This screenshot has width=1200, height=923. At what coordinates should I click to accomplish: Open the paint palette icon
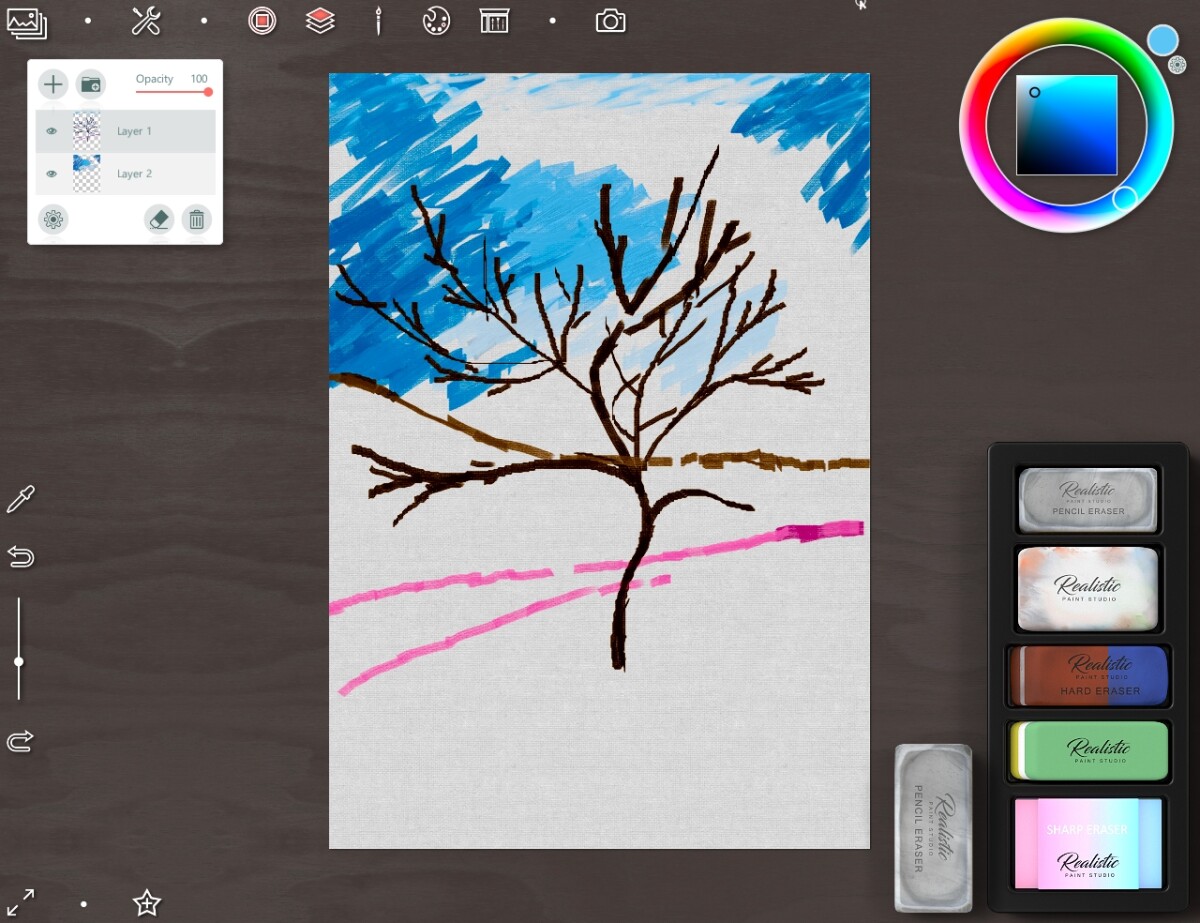(x=436, y=21)
